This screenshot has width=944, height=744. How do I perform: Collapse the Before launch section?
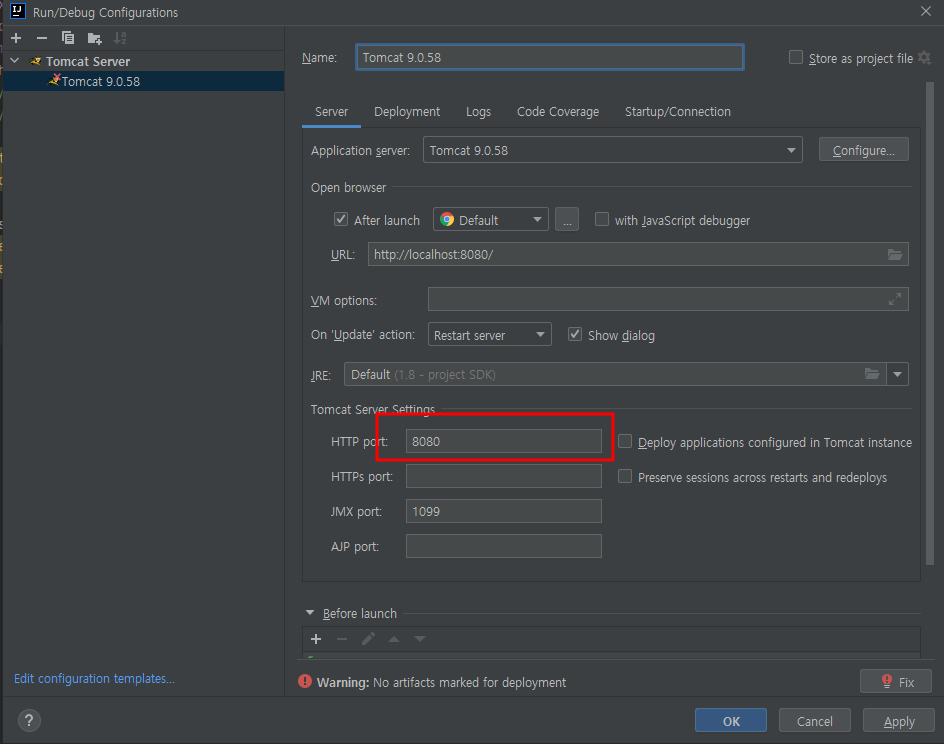[x=310, y=613]
